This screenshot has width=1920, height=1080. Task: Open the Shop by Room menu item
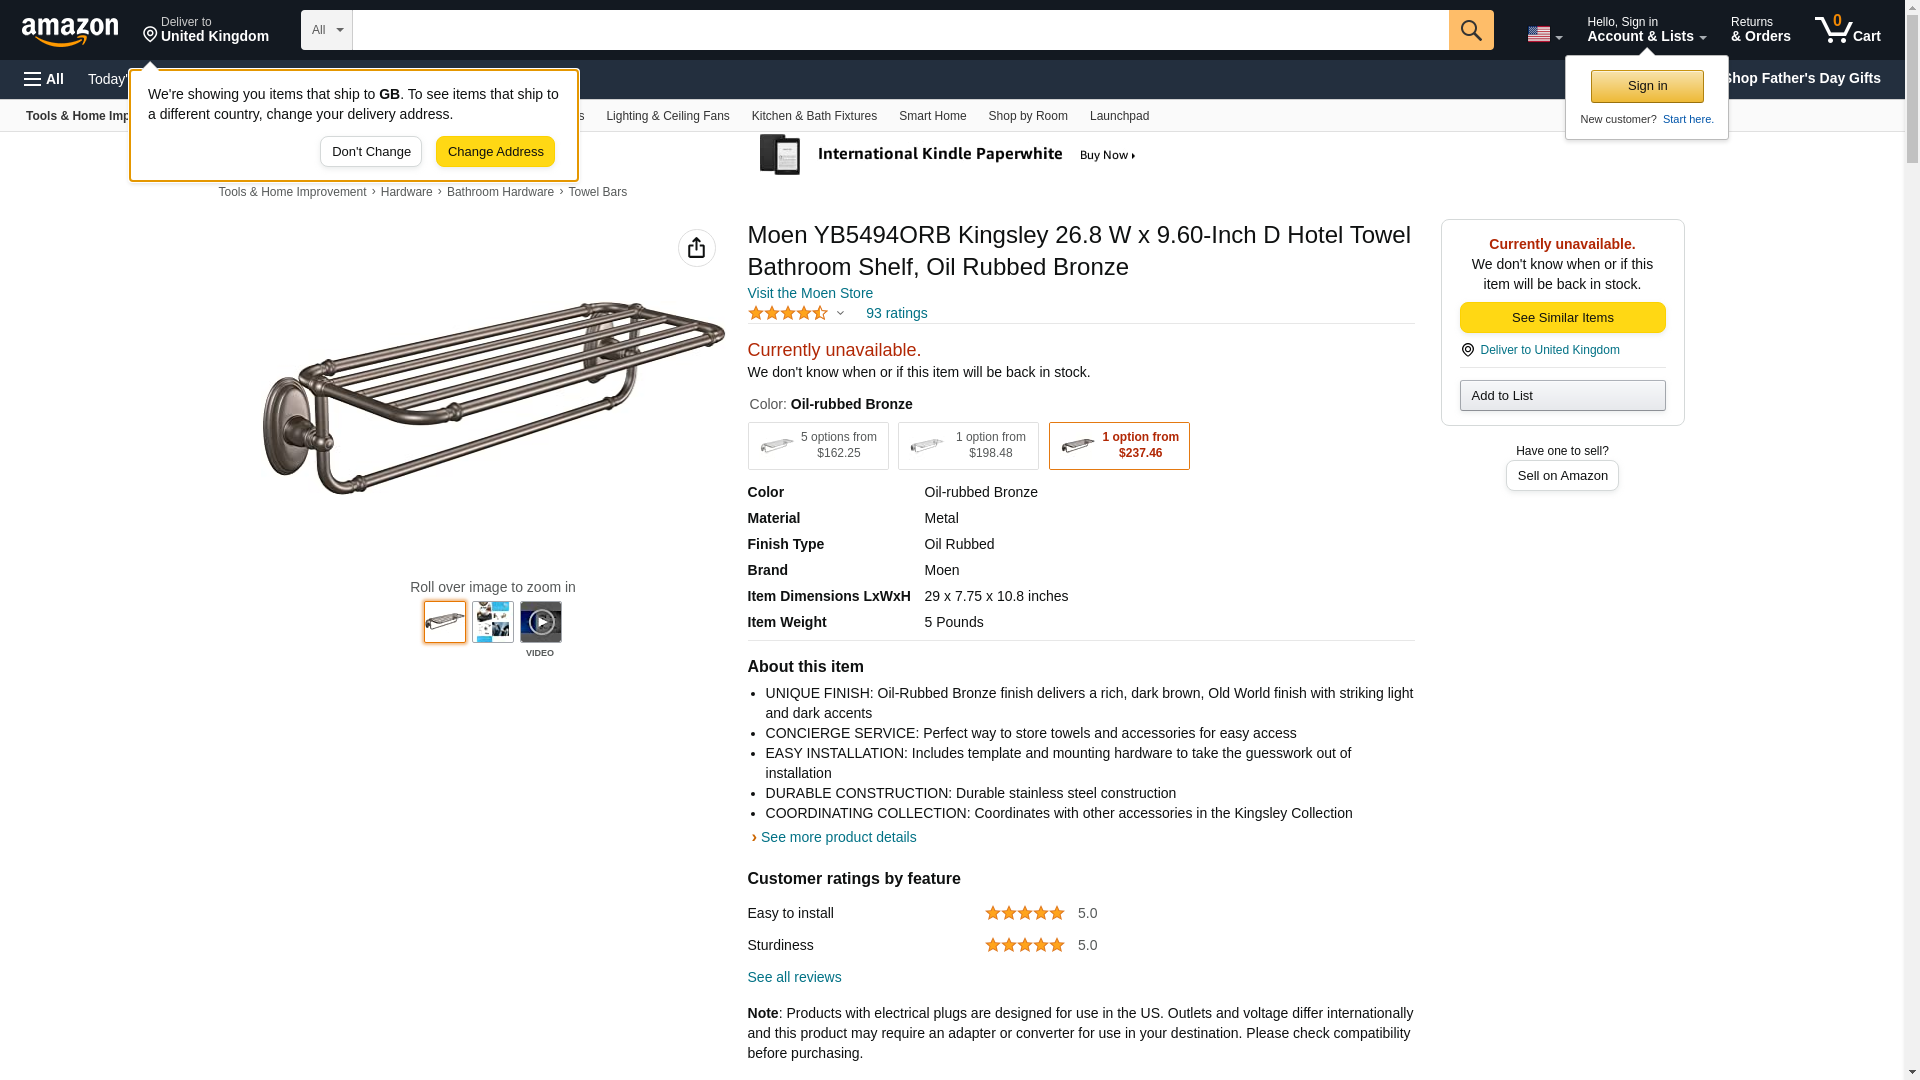click(x=1027, y=116)
